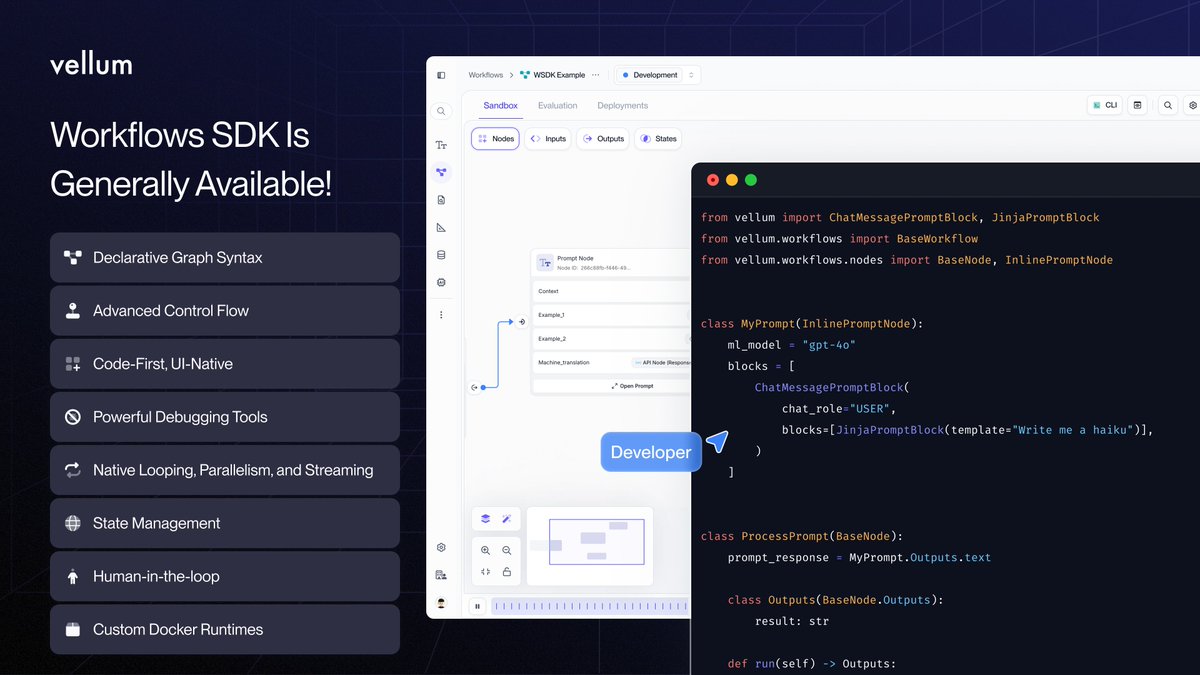Open the organization building icon in the sidebar
This screenshot has width=1200, height=675.
pos(441,575)
